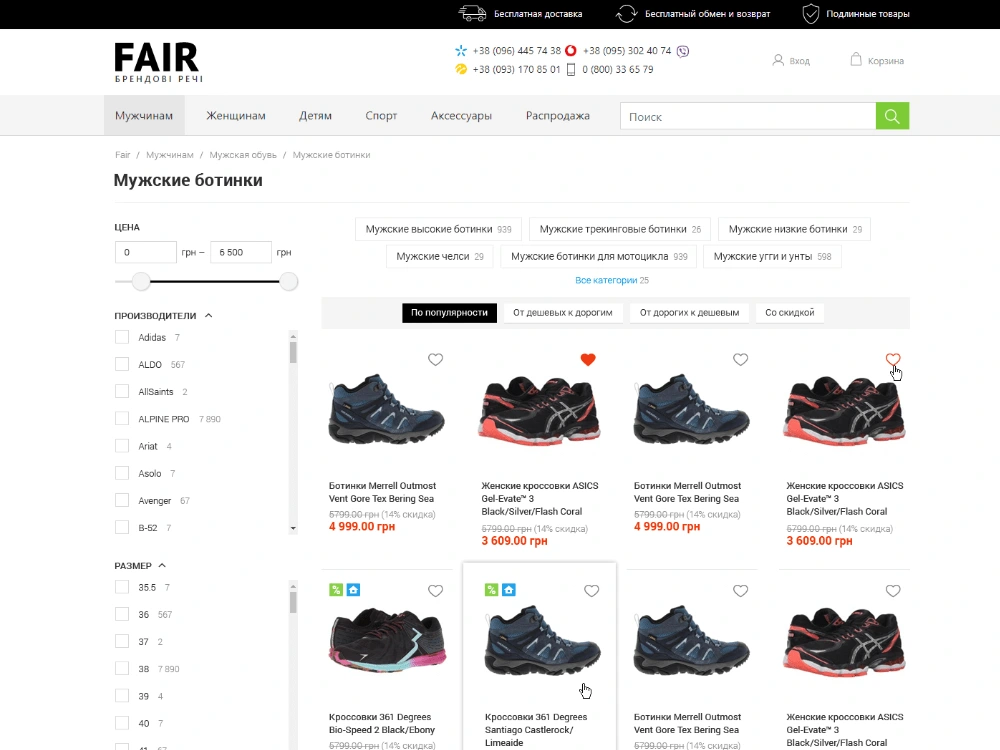Sort by По популярности
Viewport: 1000px width, 750px height.
pyautogui.click(x=450, y=312)
